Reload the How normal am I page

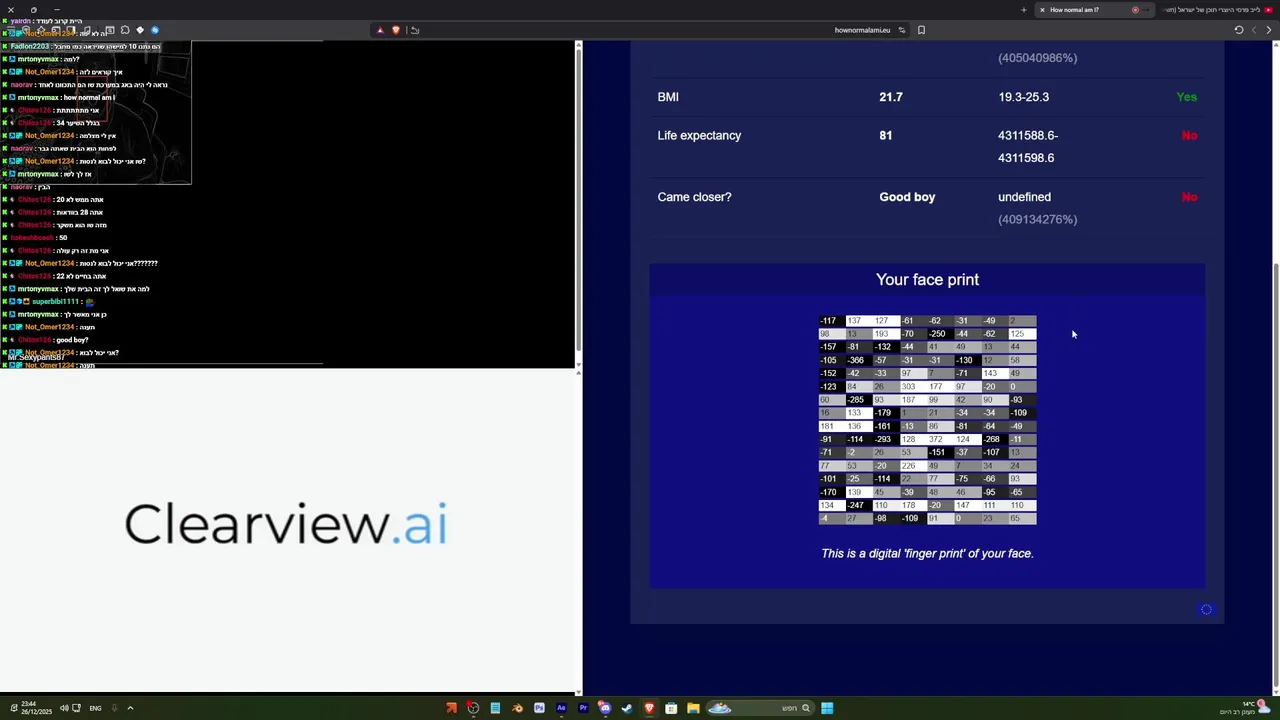tap(1239, 30)
